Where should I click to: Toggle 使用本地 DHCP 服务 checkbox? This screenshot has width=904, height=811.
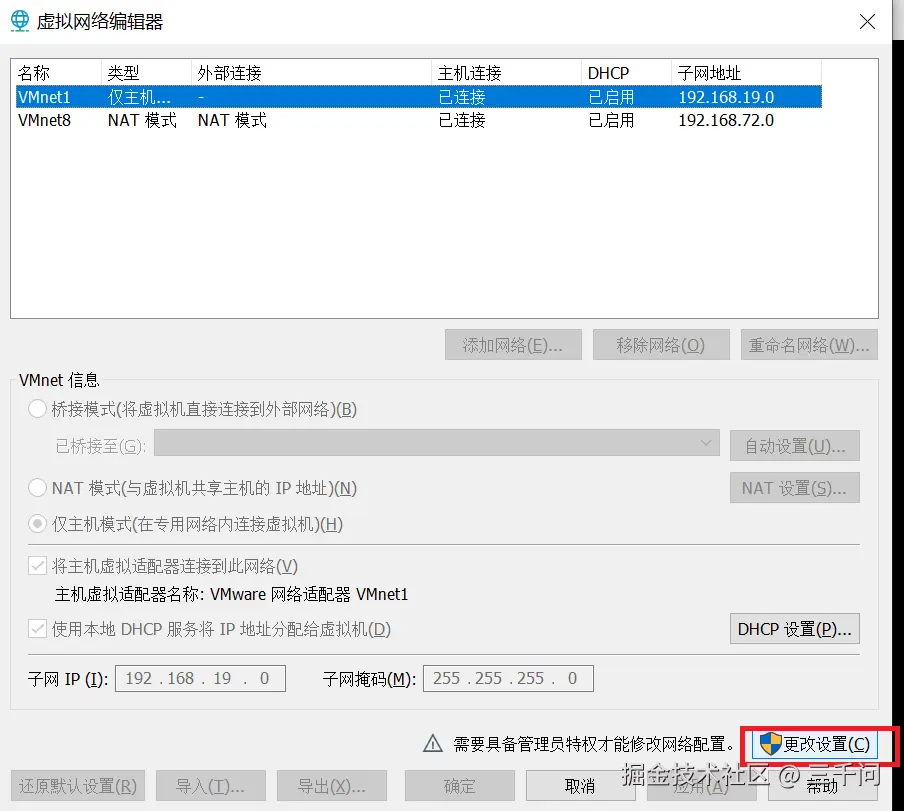click(37, 628)
